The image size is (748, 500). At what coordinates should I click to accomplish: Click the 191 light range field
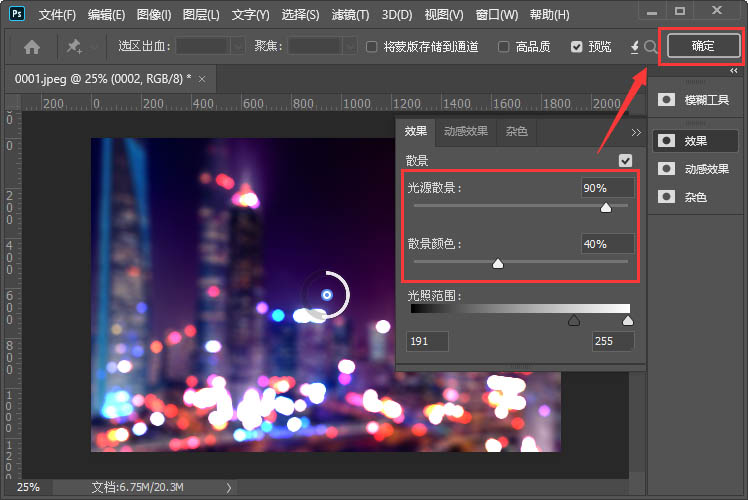pyautogui.click(x=427, y=341)
